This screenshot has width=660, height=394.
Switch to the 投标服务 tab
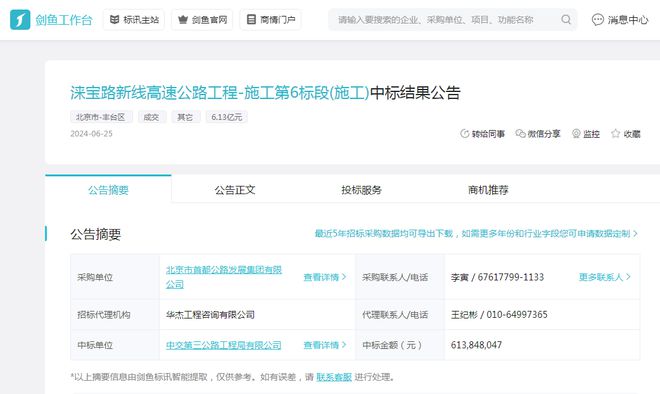click(x=362, y=190)
